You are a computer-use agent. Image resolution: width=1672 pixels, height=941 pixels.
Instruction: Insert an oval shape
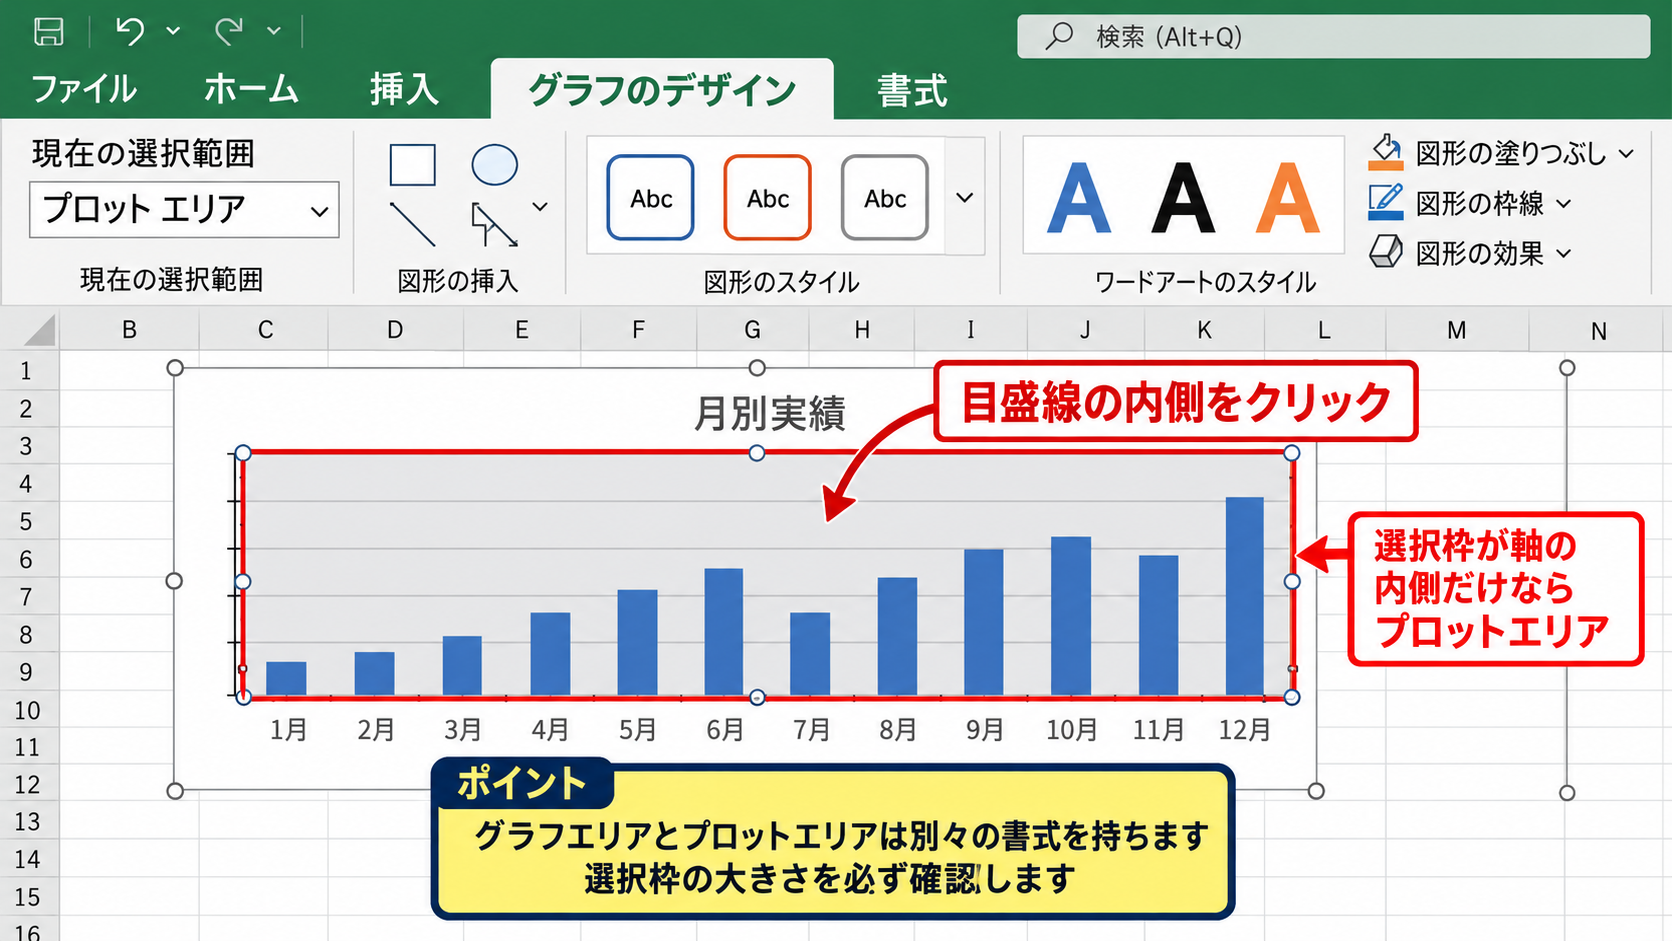[494, 165]
